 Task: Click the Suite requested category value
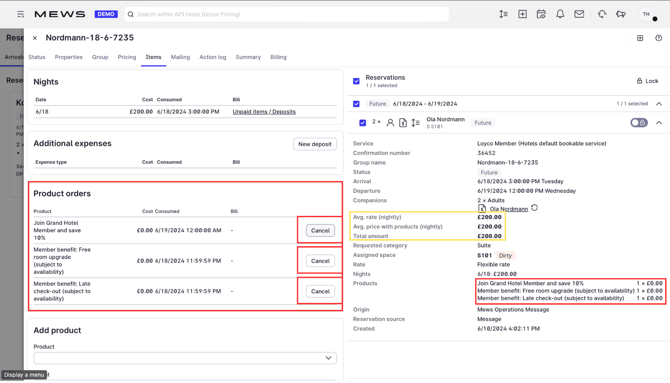(x=484, y=245)
